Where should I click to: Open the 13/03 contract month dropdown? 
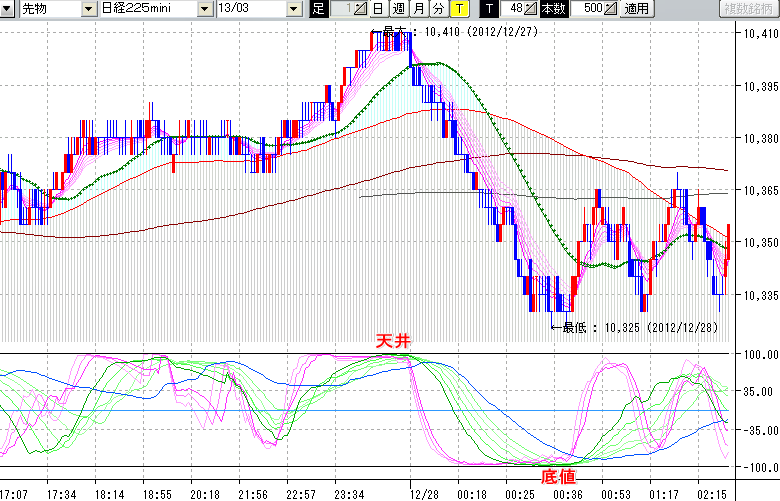pyautogui.click(x=293, y=9)
